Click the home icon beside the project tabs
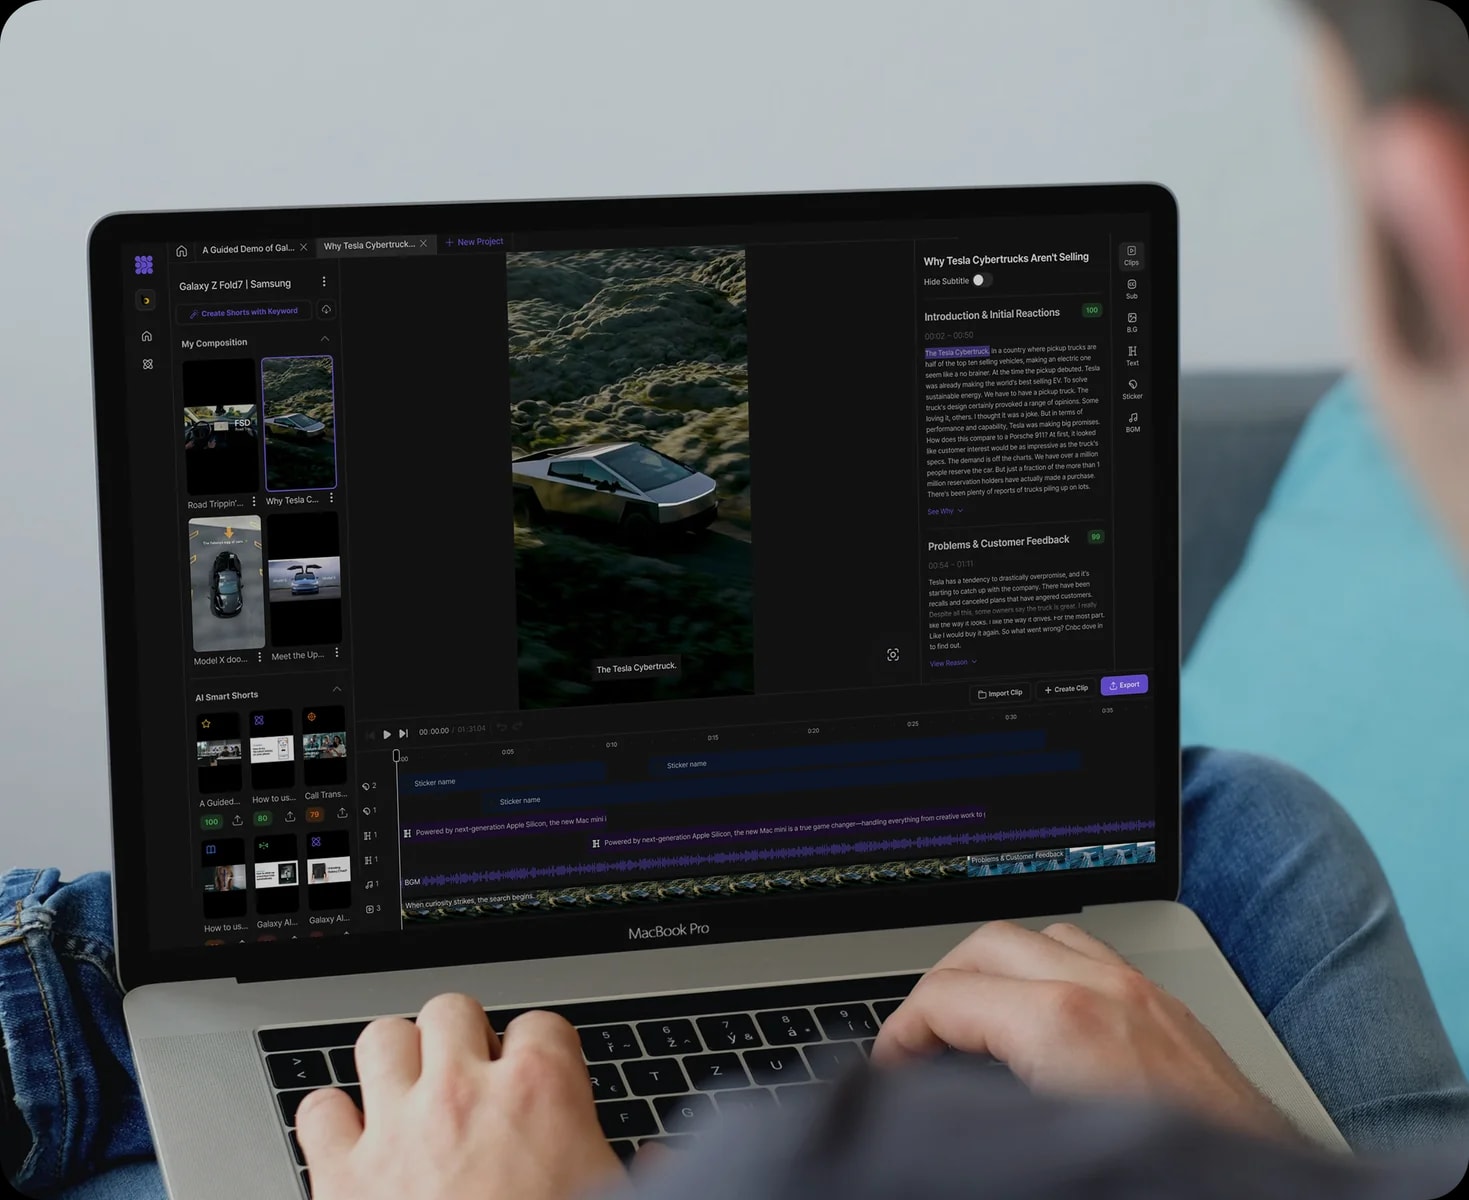This screenshot has height=1200, width=1469. (181, 251)
